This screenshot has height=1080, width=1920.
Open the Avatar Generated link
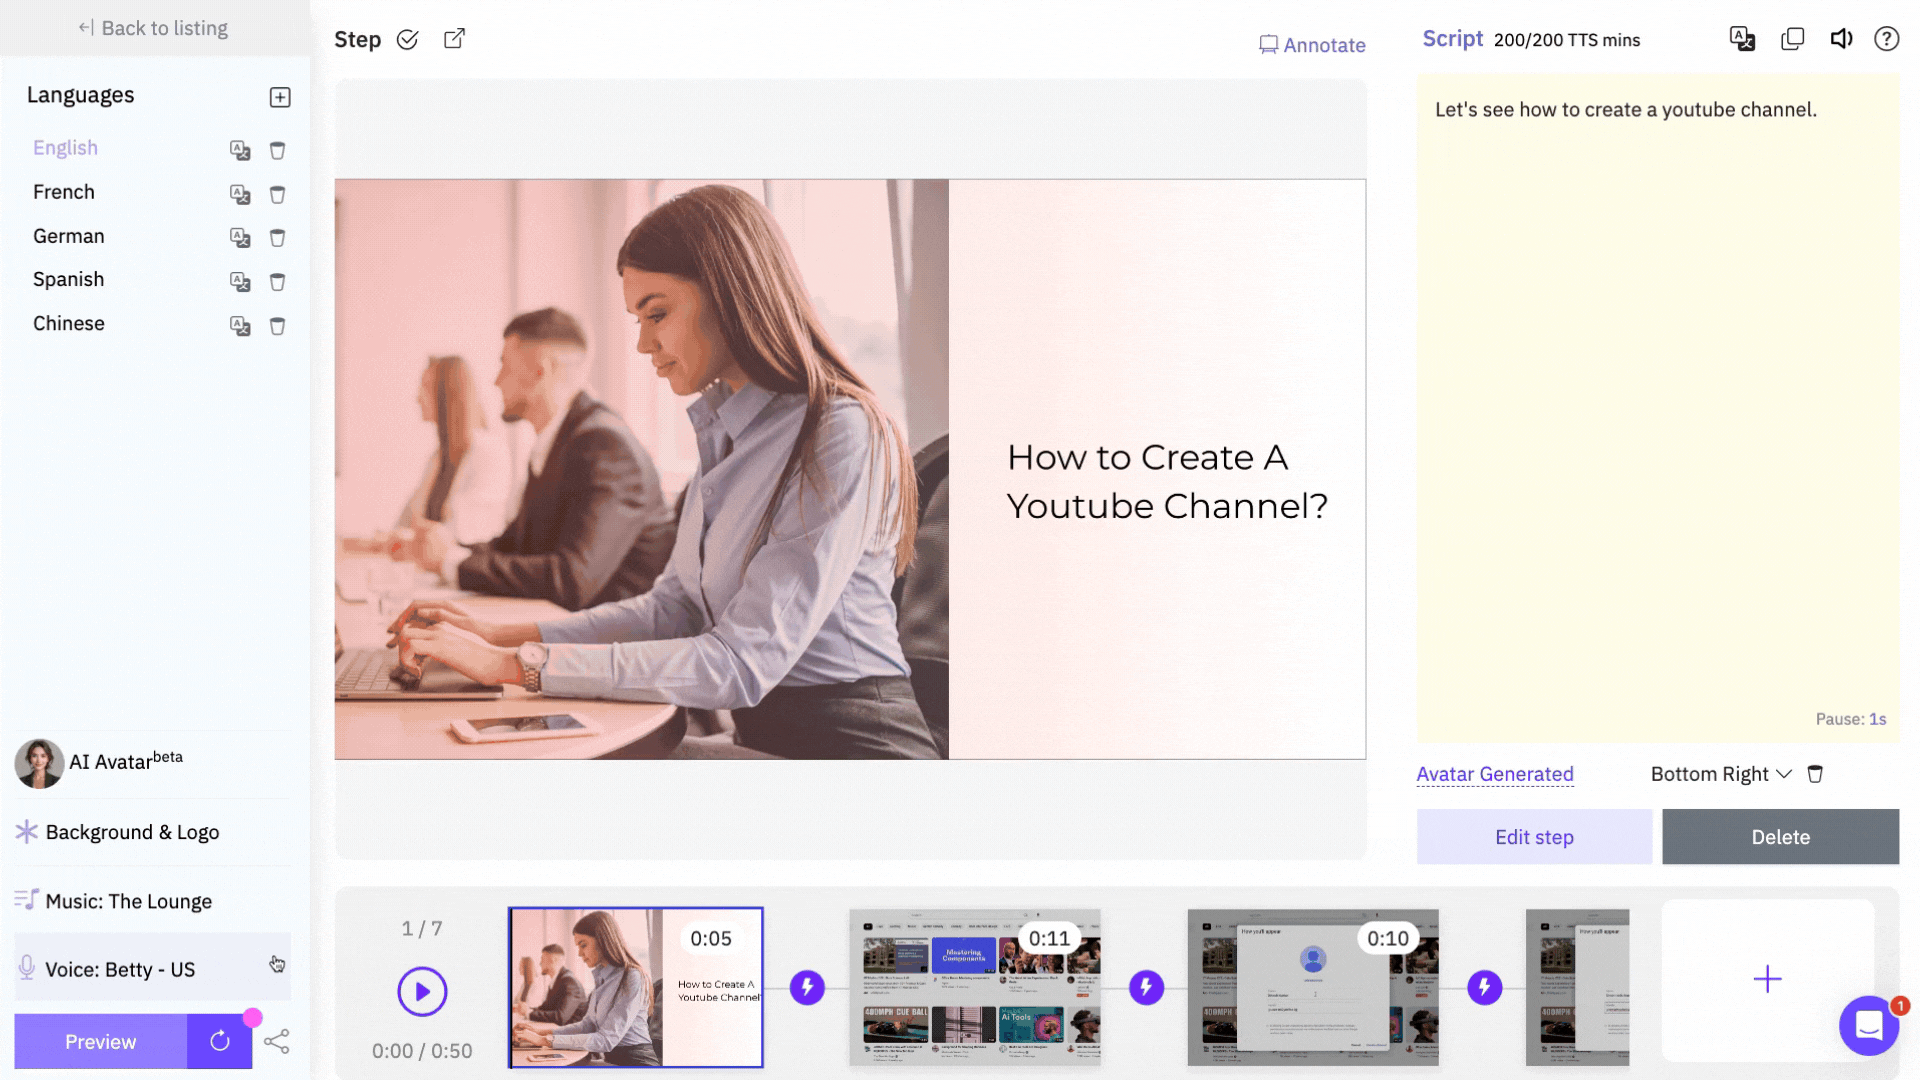coord(1495,774)
